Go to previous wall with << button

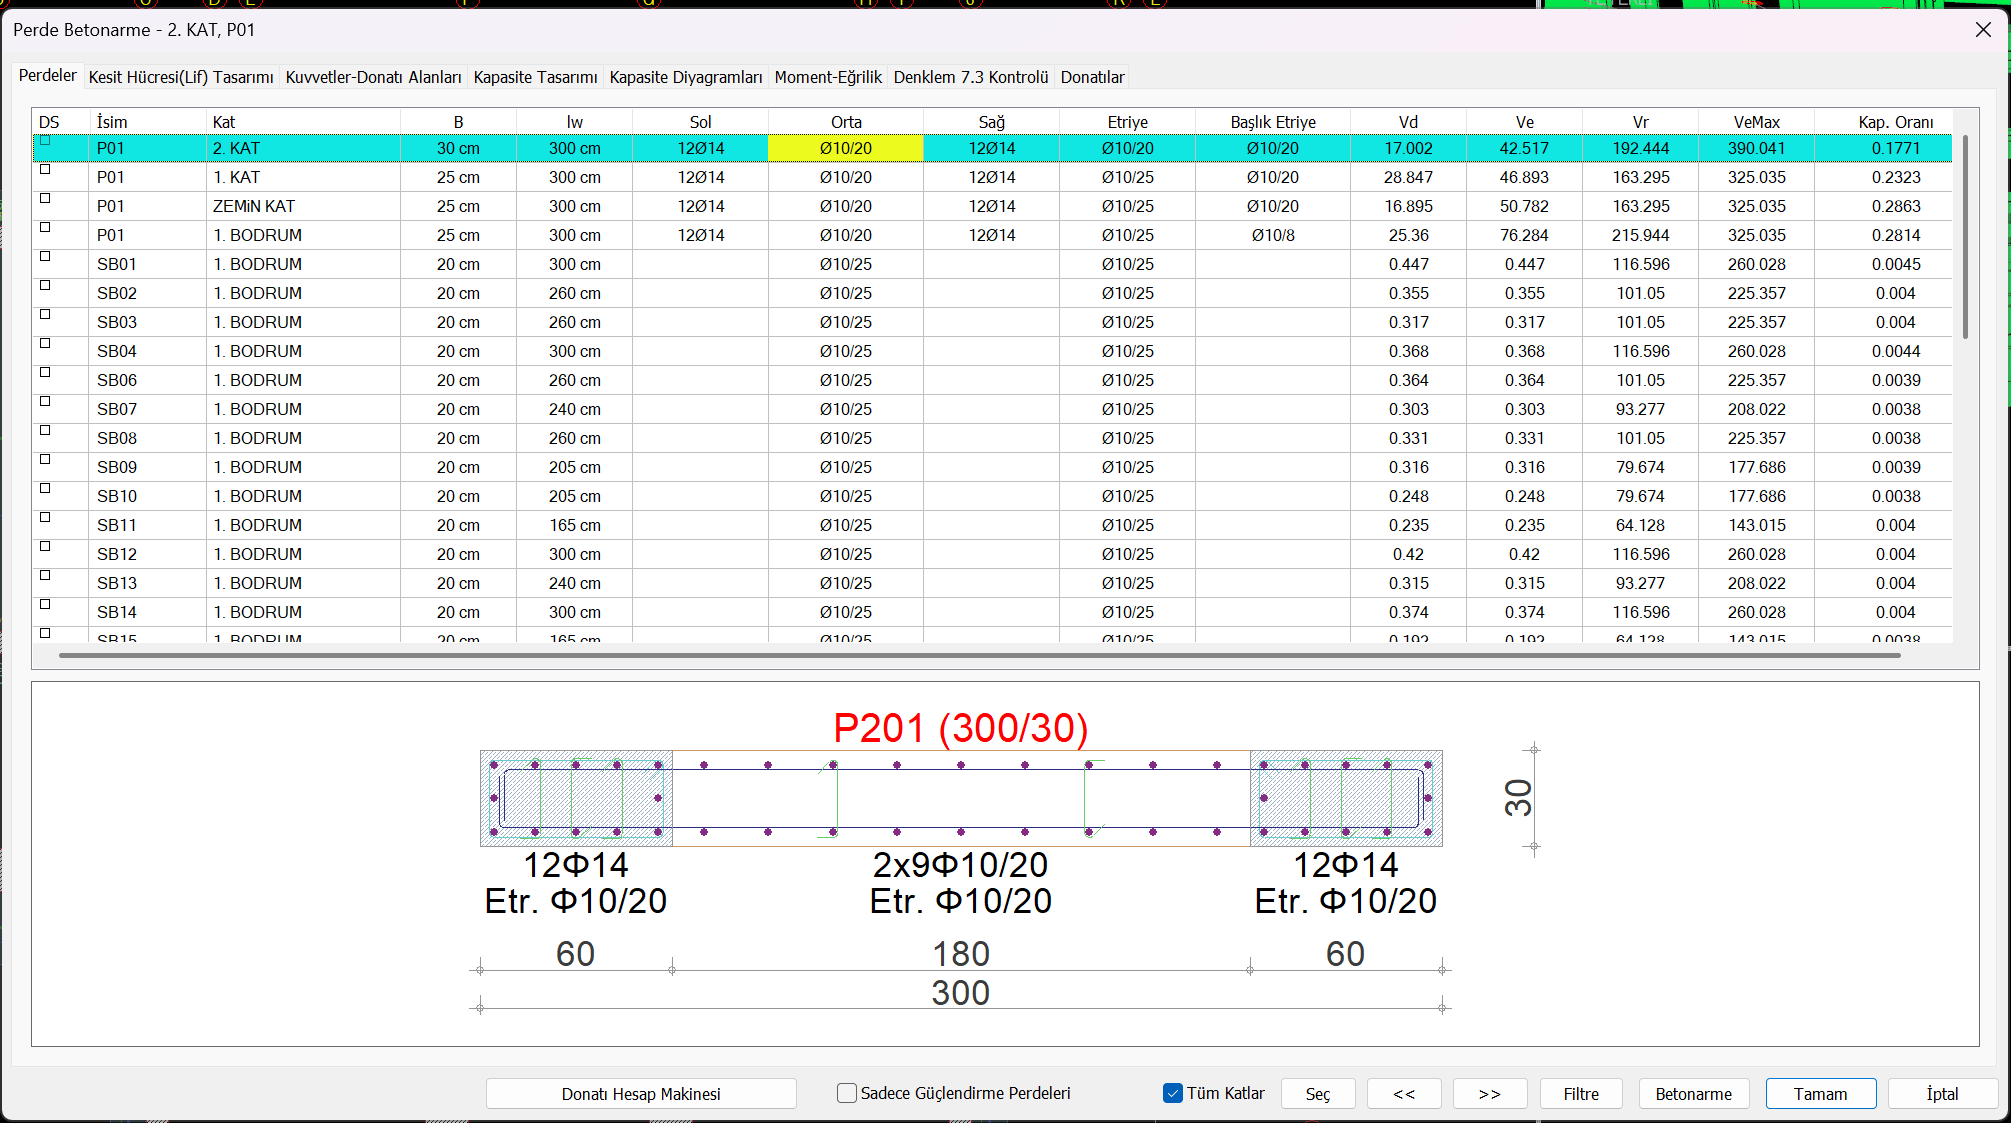tap(1404, 1094)
